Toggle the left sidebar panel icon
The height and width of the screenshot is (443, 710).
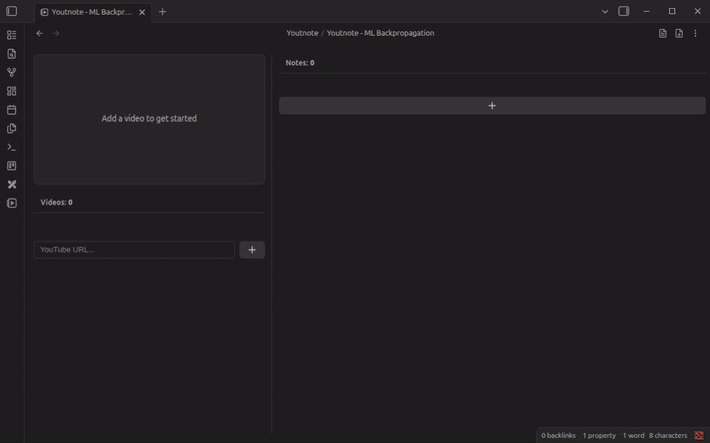pyautogui.click(x=12, y=11)
